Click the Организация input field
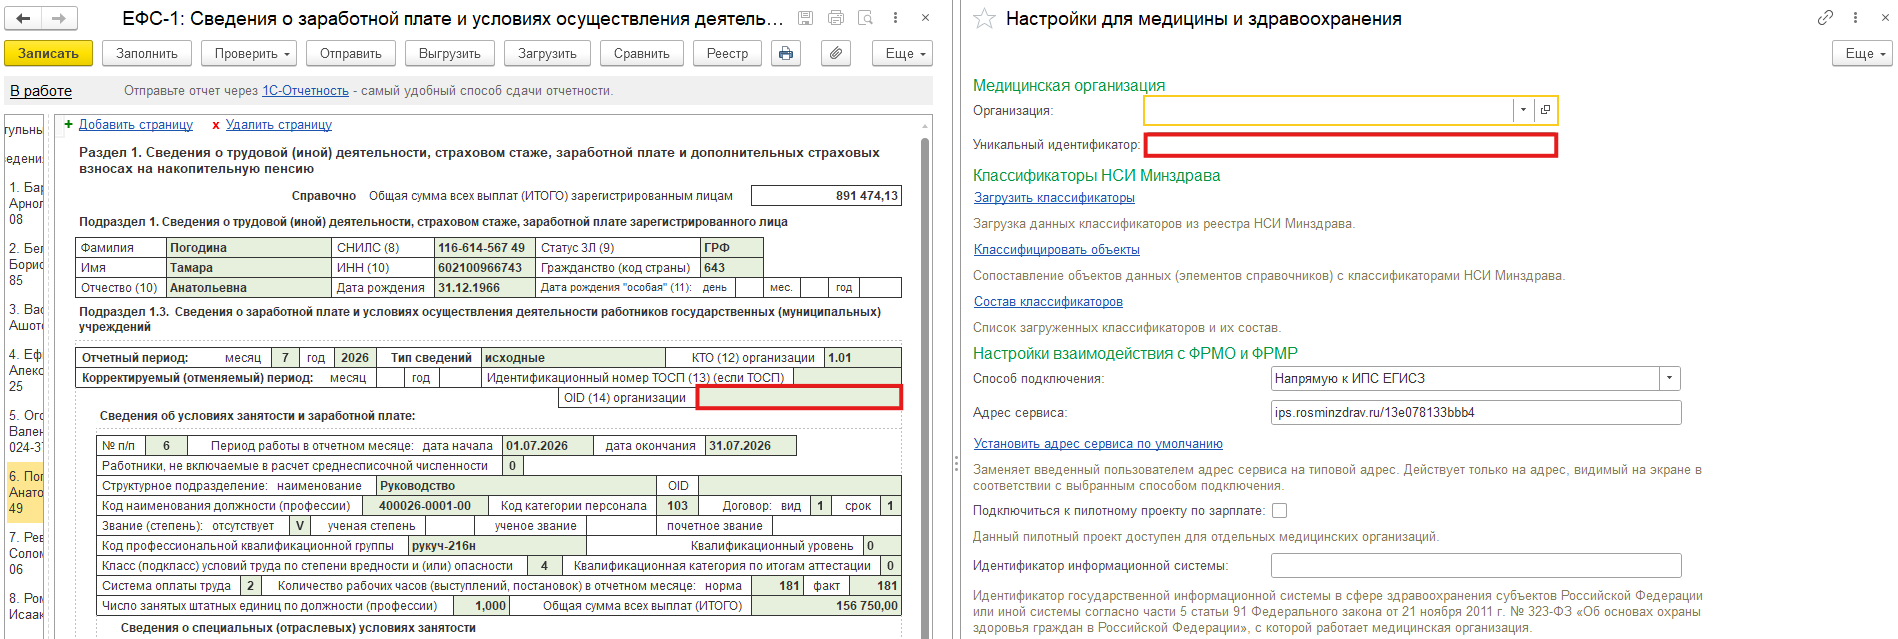1898x639 pixels. [1328, 110]
